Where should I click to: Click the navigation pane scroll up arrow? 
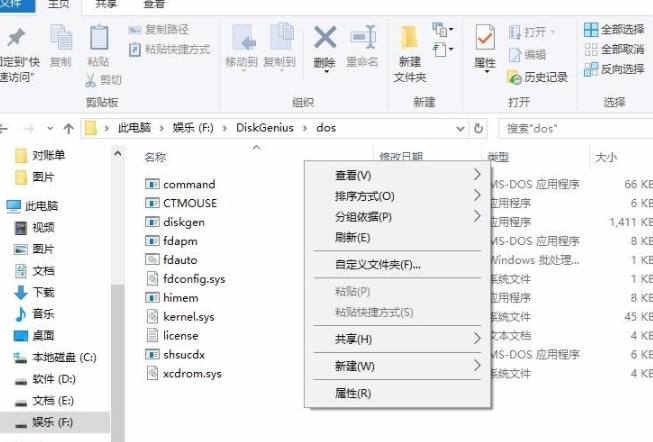coord(118,154)
